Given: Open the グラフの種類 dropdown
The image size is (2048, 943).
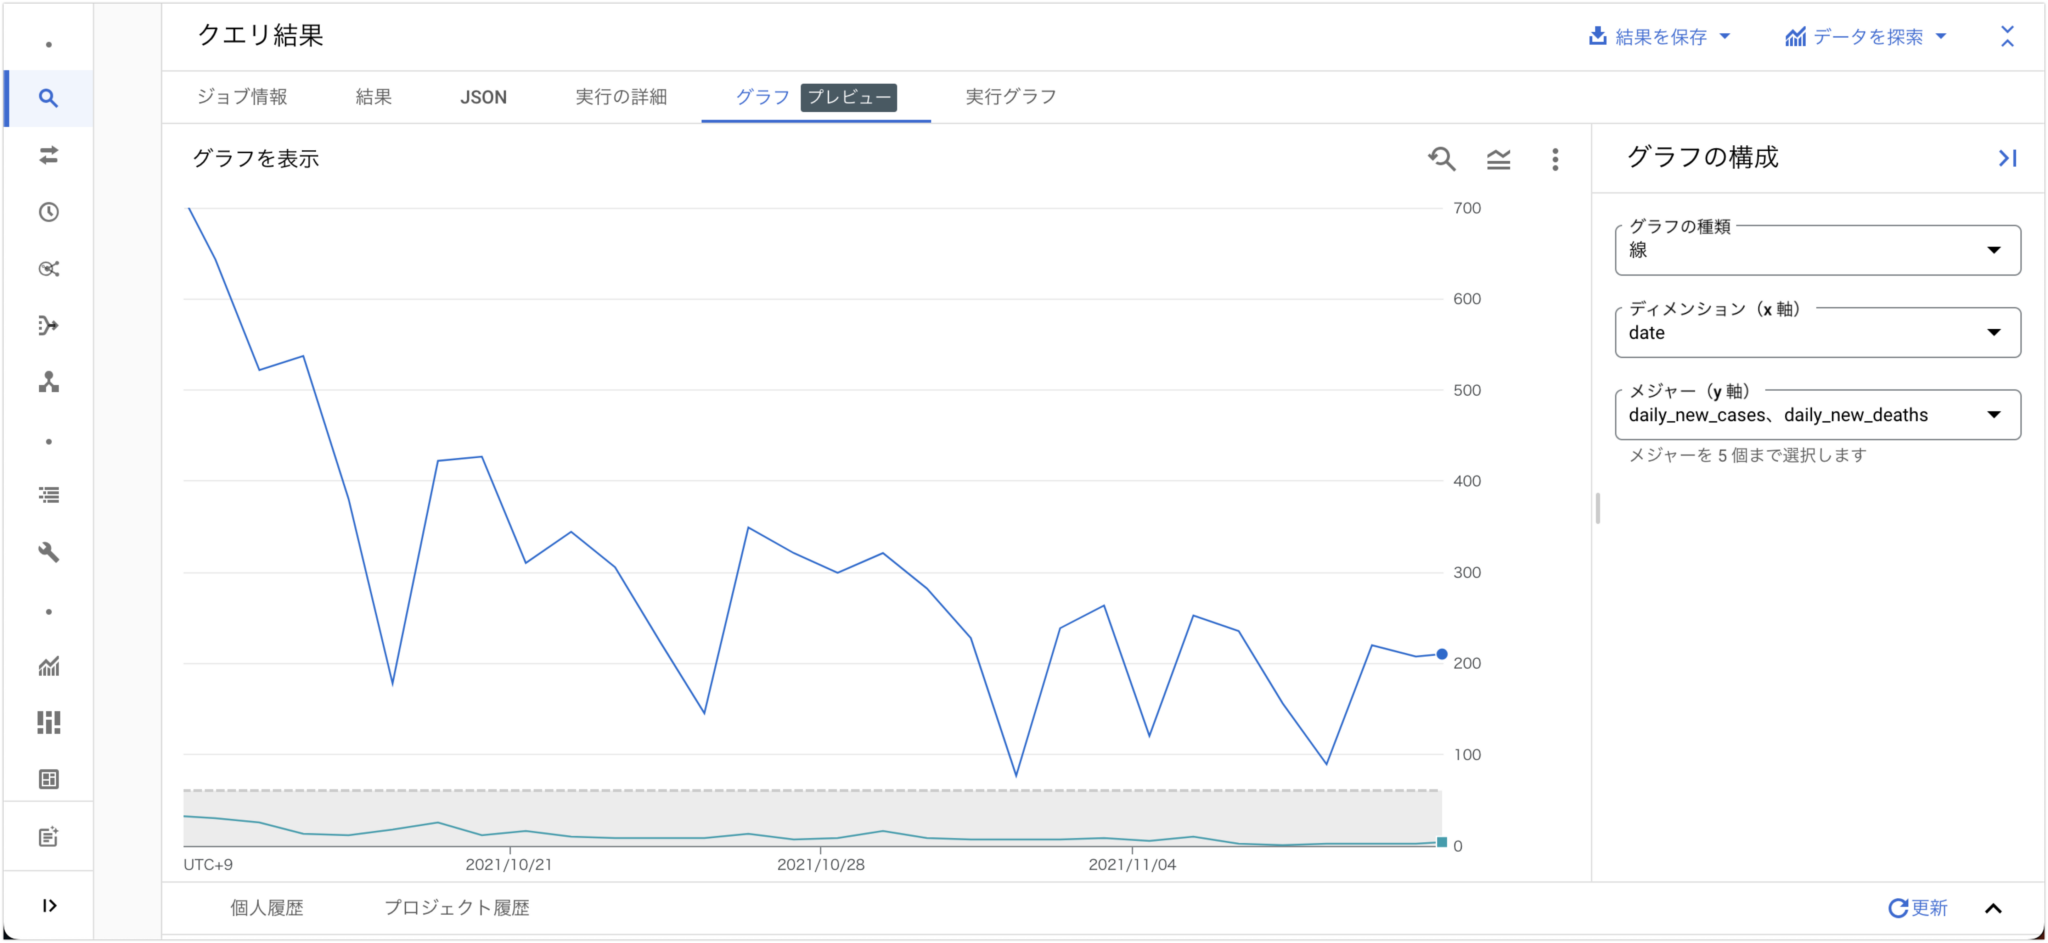Looking at the screenshot, I should pyautogui.click(x=1817, y=250).
